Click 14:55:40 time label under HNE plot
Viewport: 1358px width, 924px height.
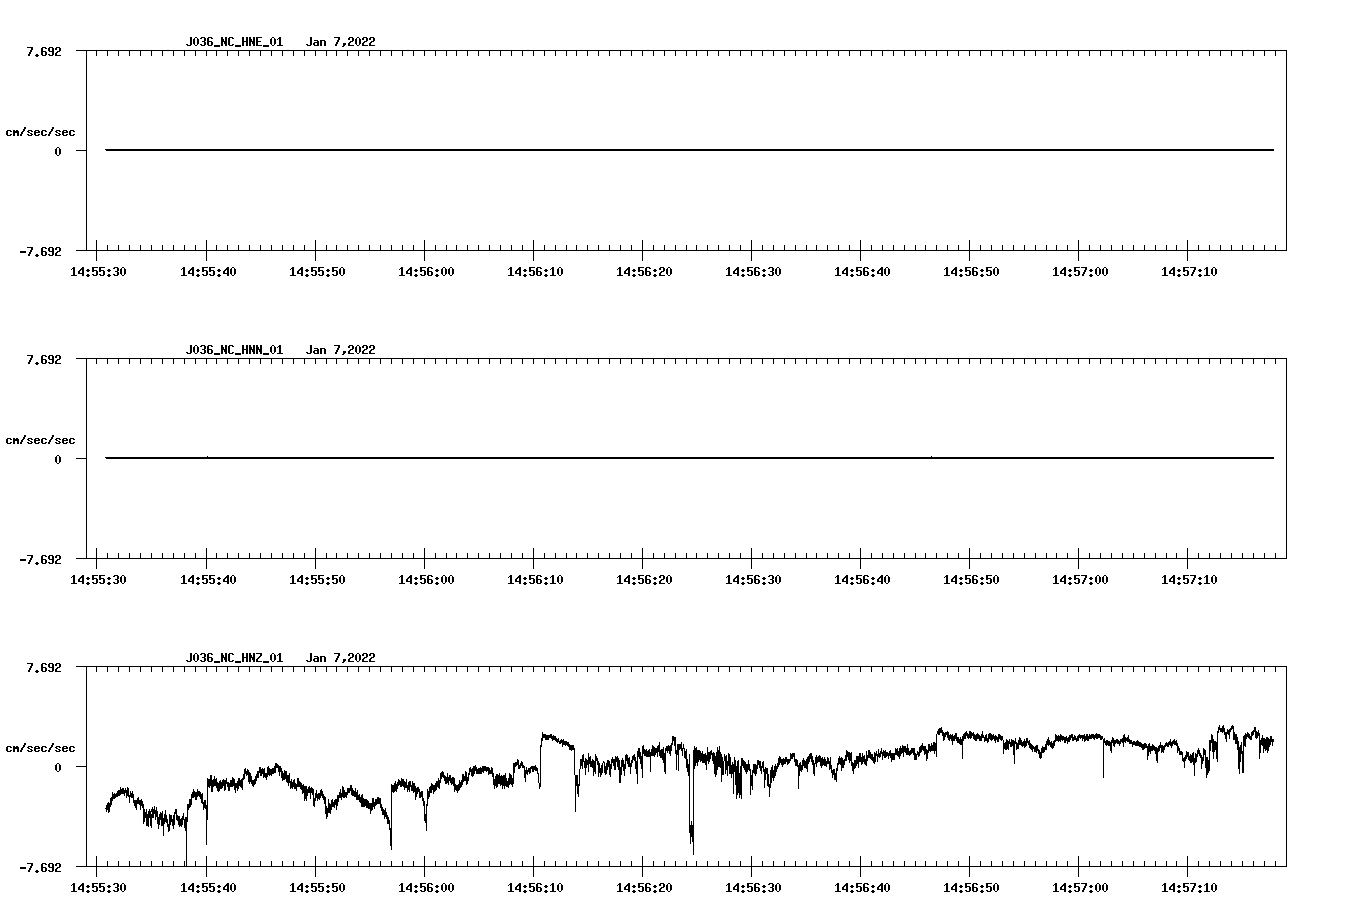pyautogui.click(x=207, y=272)
